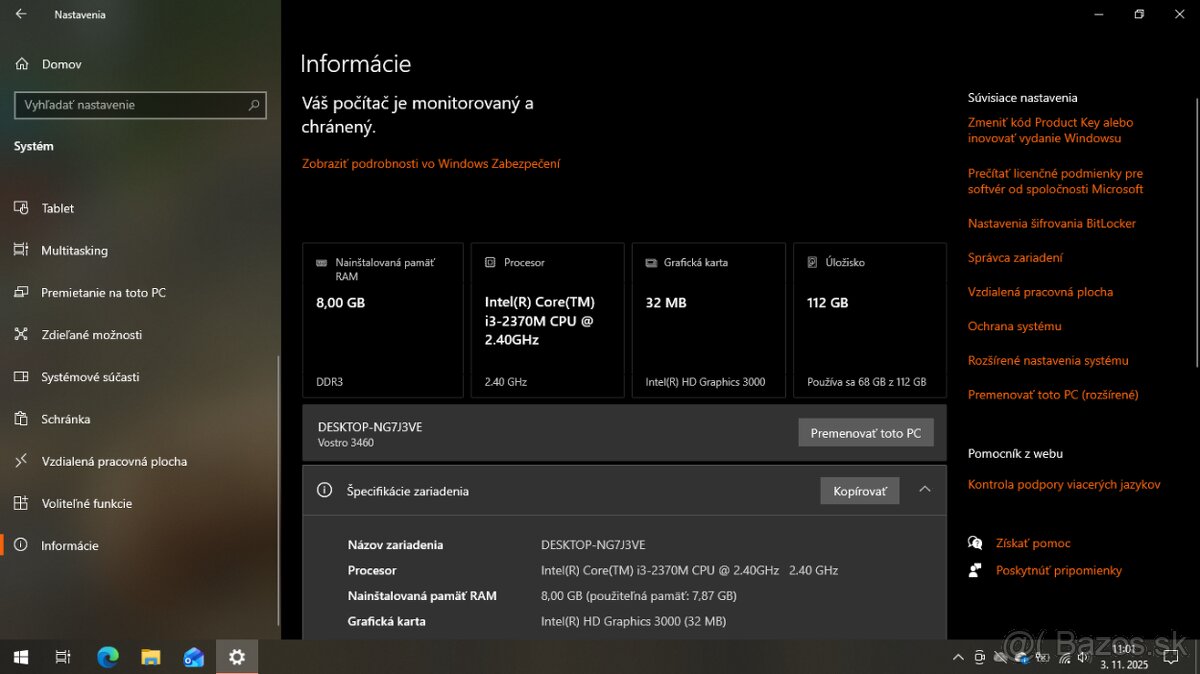Open Schránka settings page

tap(65, 419)
